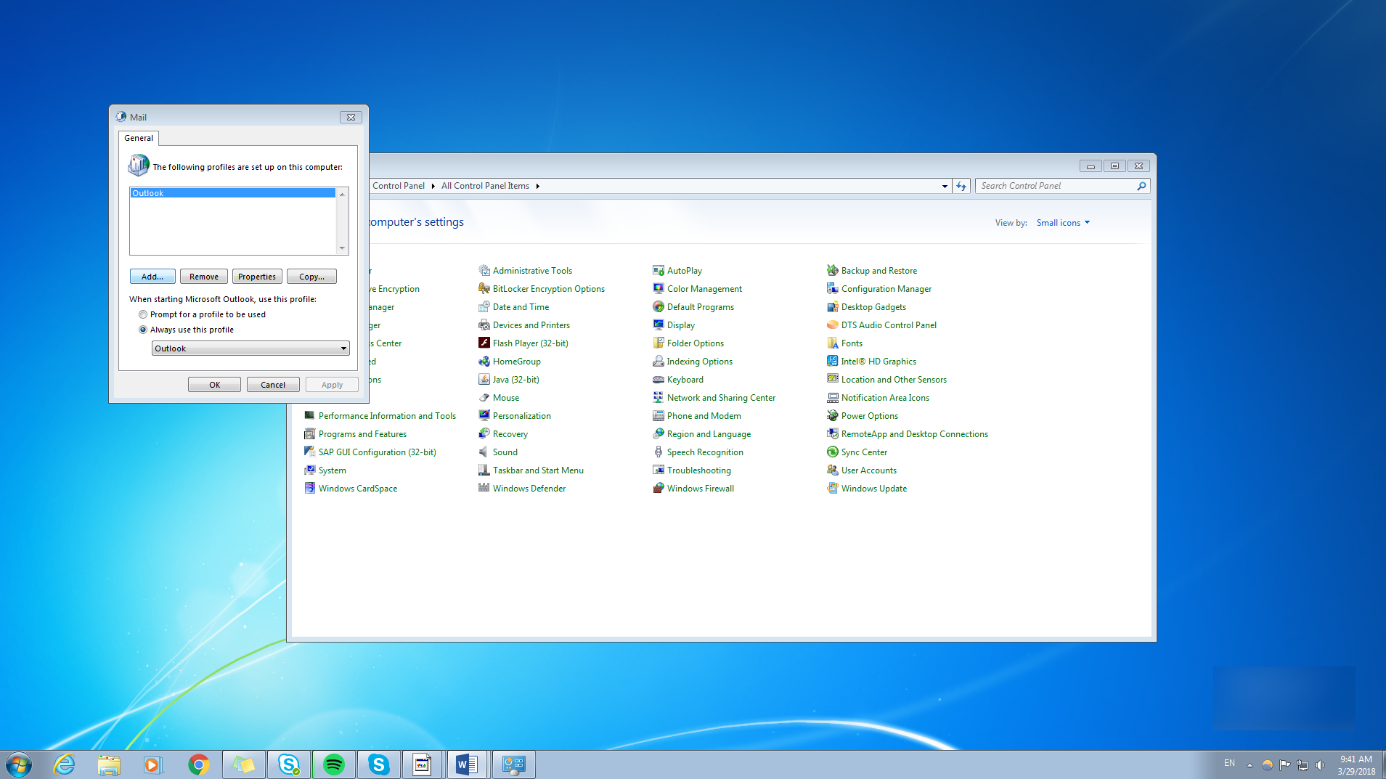Open Folder Options
Screen dimensions: 1386x779
[x=688, y=343]
